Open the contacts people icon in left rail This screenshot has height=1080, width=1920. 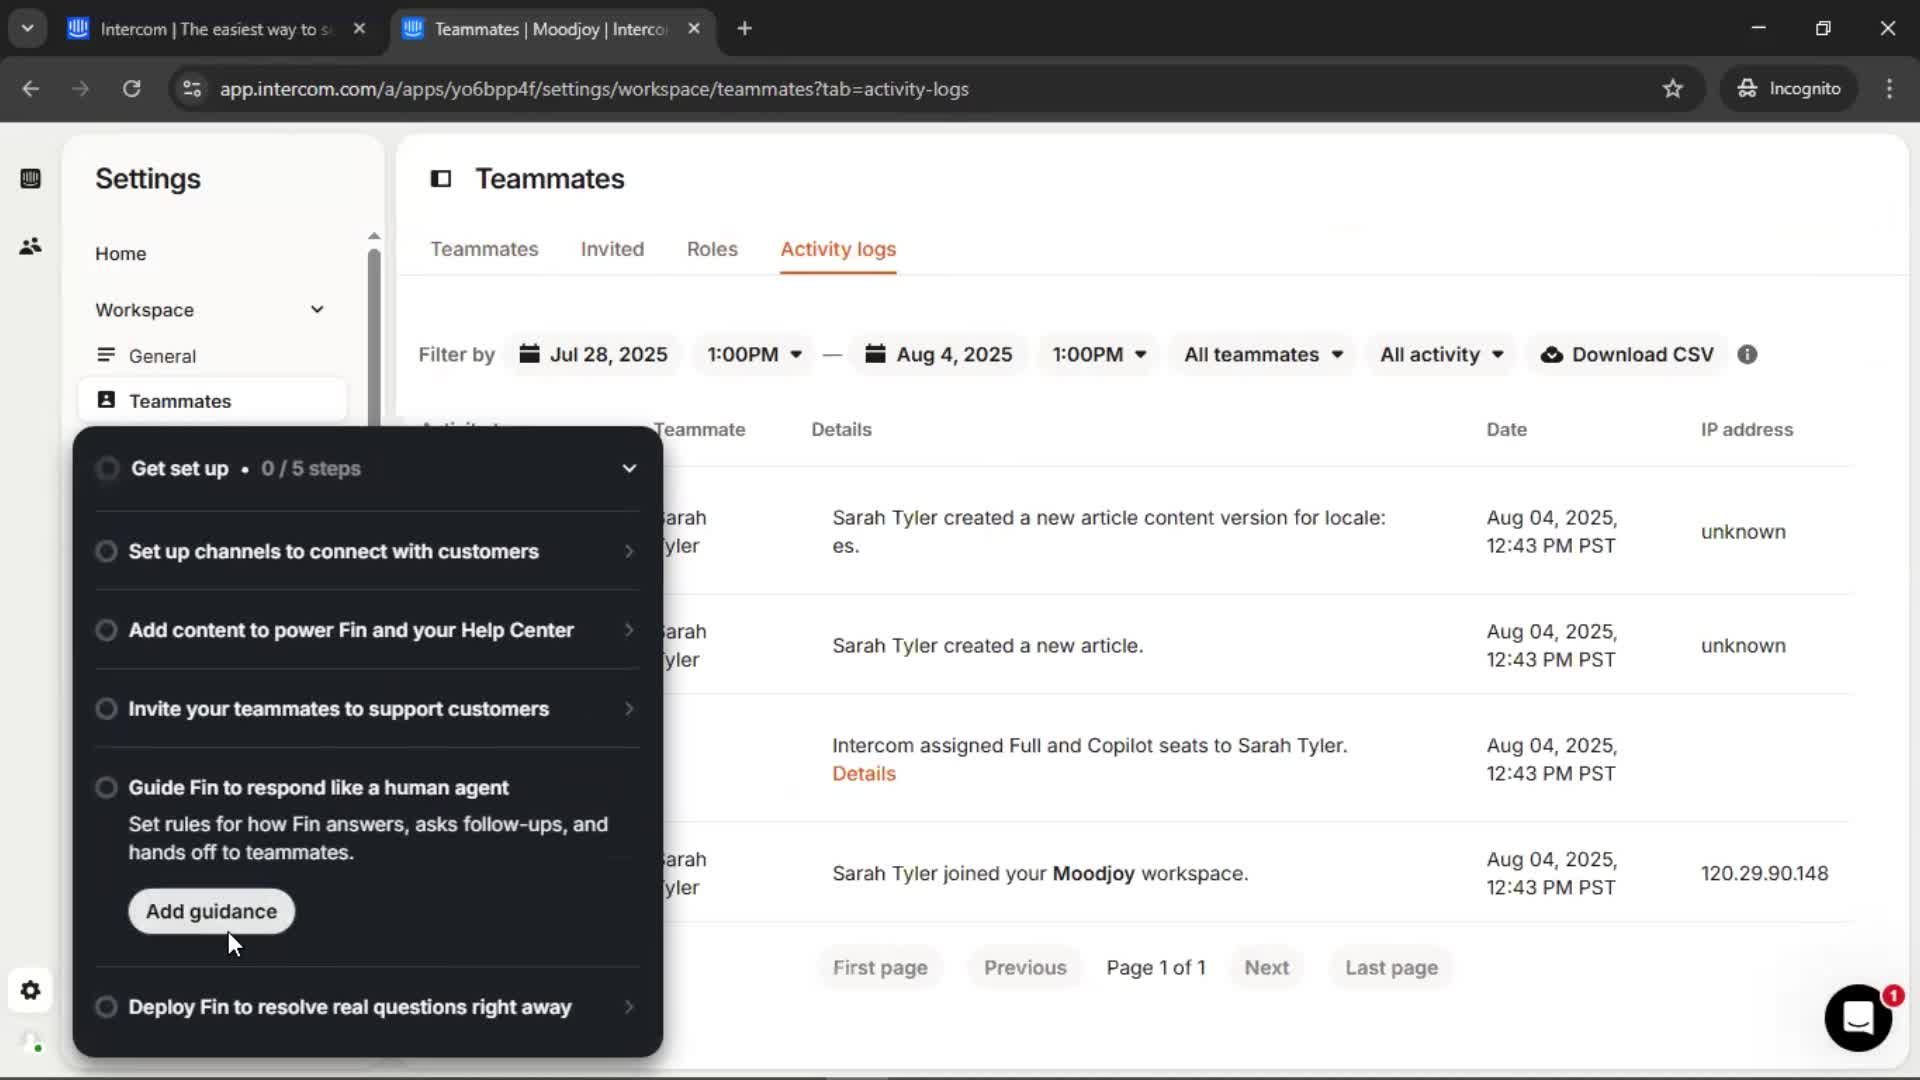click(x=30, y=246)
